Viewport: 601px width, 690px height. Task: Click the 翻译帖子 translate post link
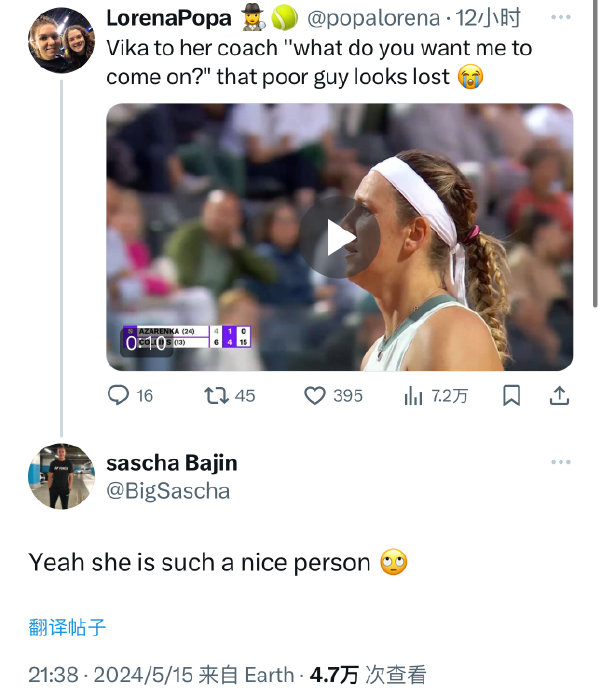pyautogui.click(x=67, y=628)
